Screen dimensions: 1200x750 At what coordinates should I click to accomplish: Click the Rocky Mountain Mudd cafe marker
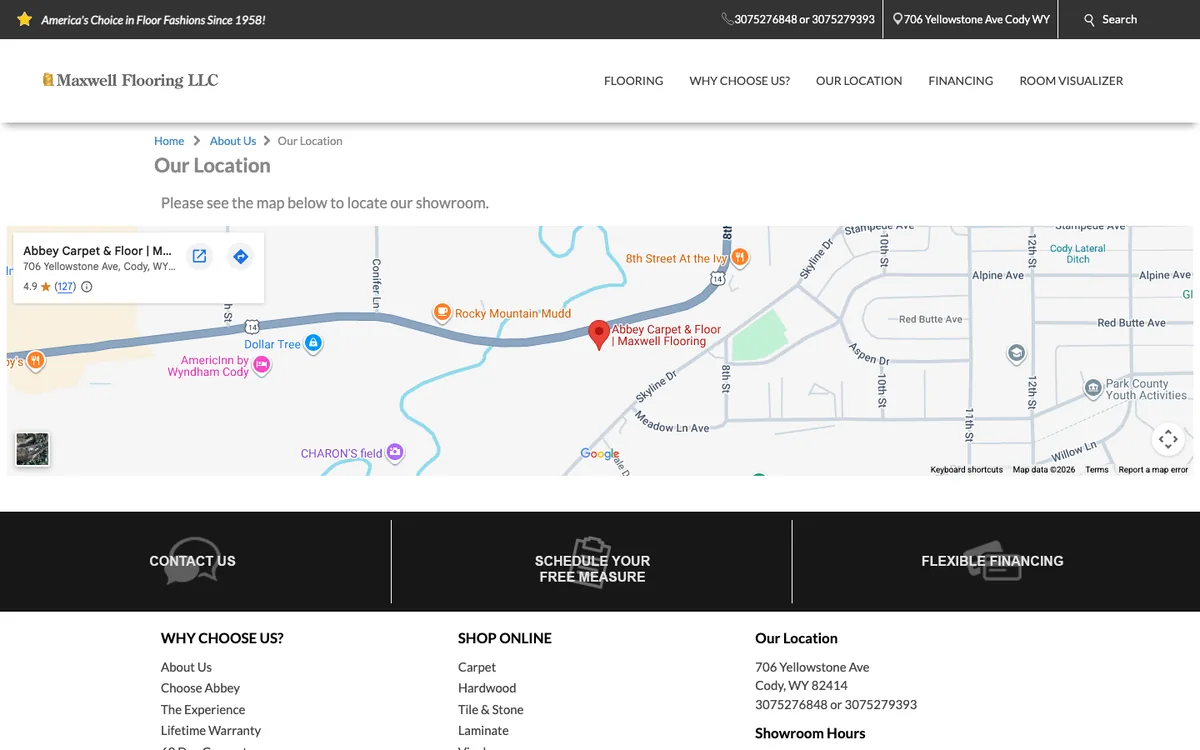click(442, 313)
